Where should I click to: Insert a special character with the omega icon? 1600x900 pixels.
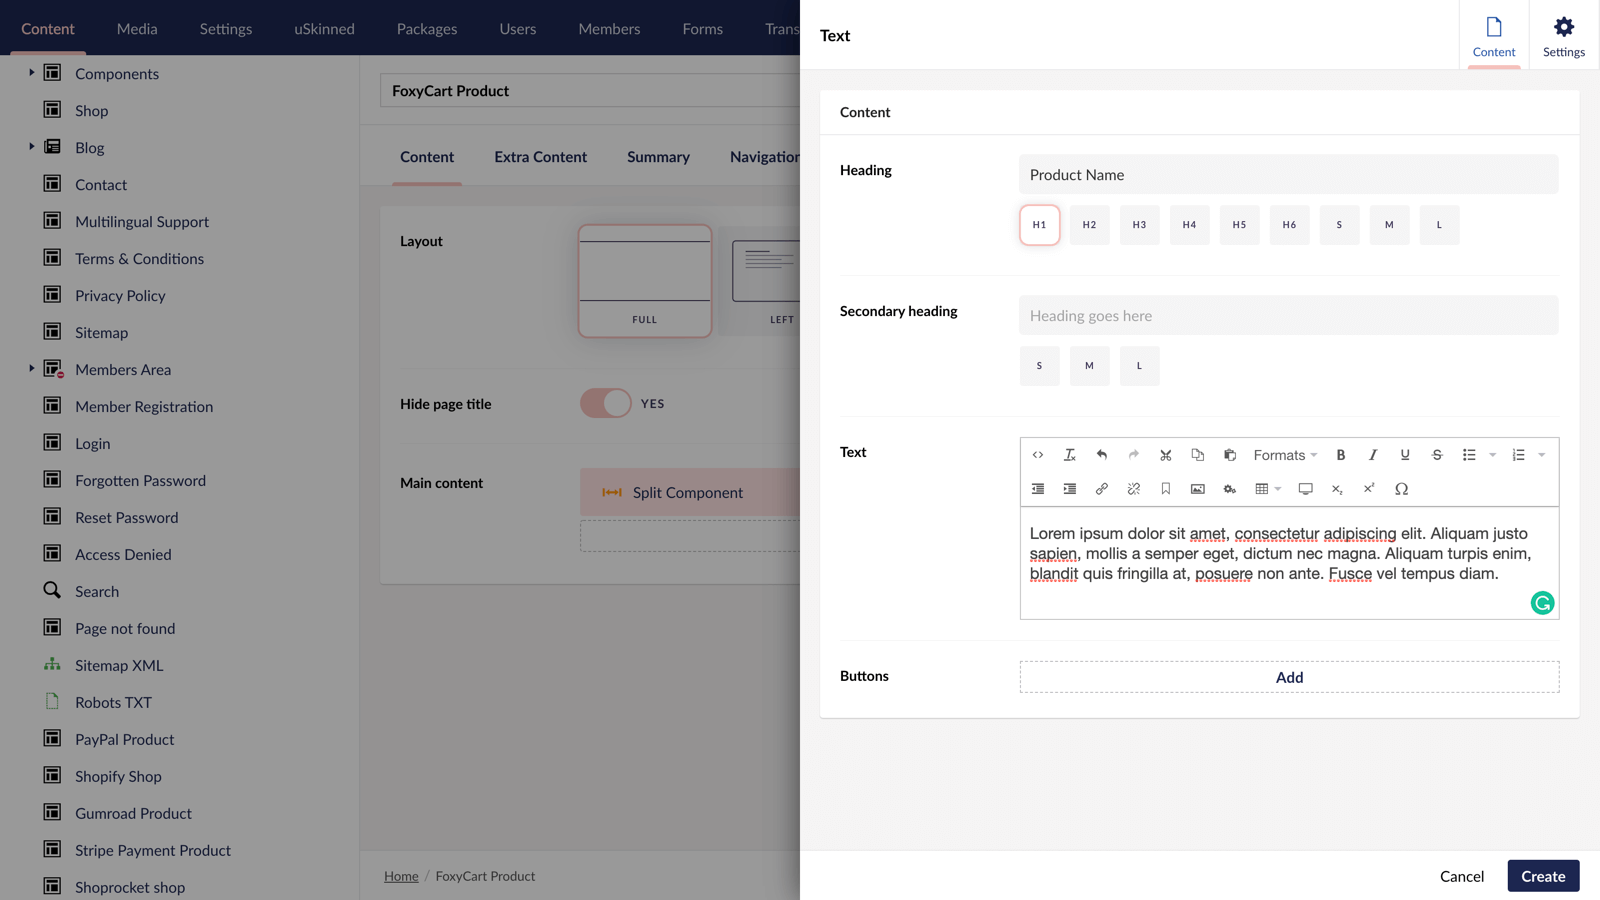point(1402,489)
